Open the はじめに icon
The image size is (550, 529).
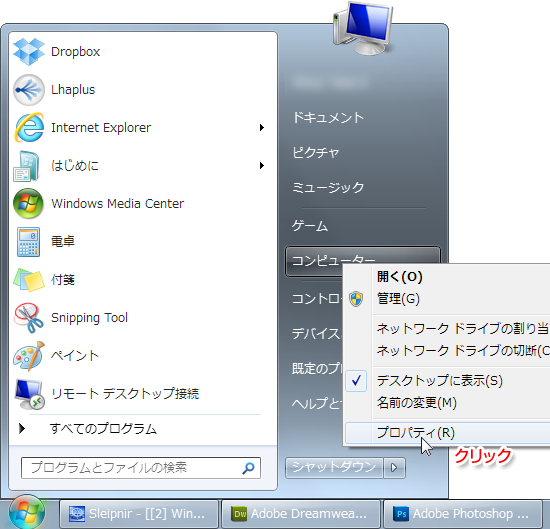coord(27,166)
